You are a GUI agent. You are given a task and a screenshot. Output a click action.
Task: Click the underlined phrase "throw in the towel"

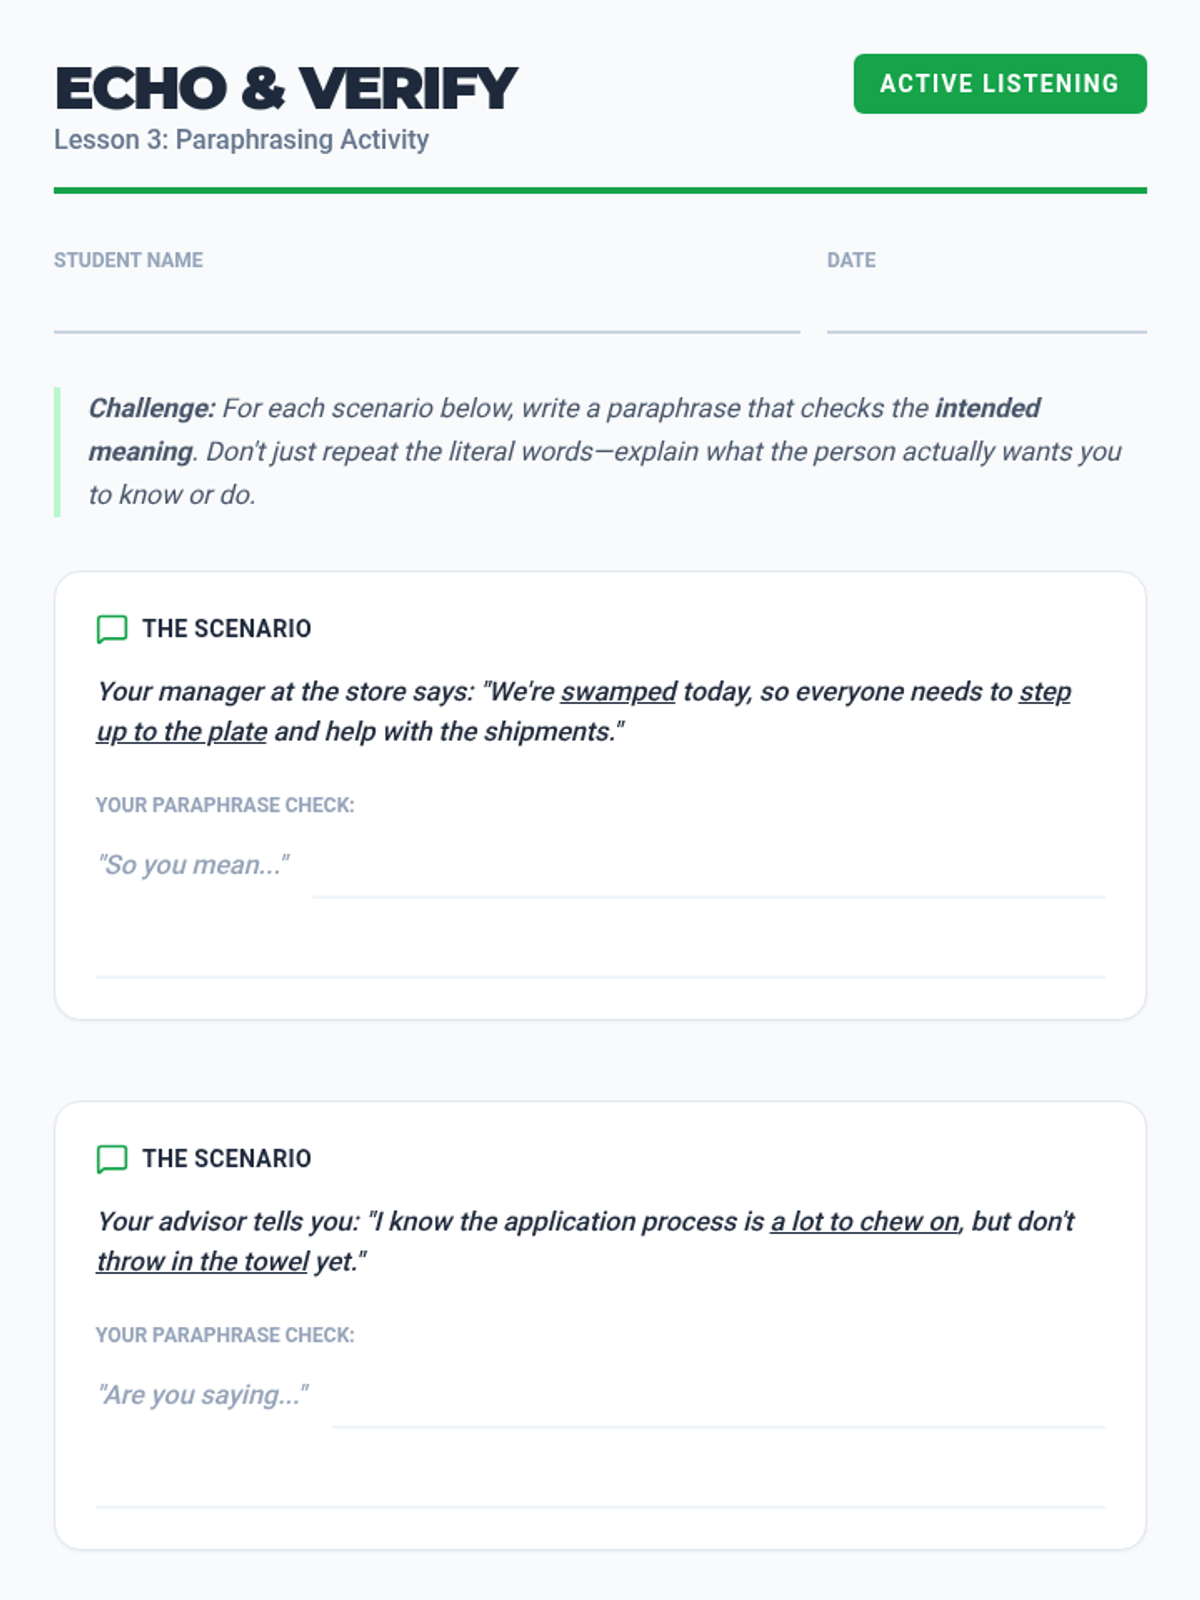point(202,1262)
